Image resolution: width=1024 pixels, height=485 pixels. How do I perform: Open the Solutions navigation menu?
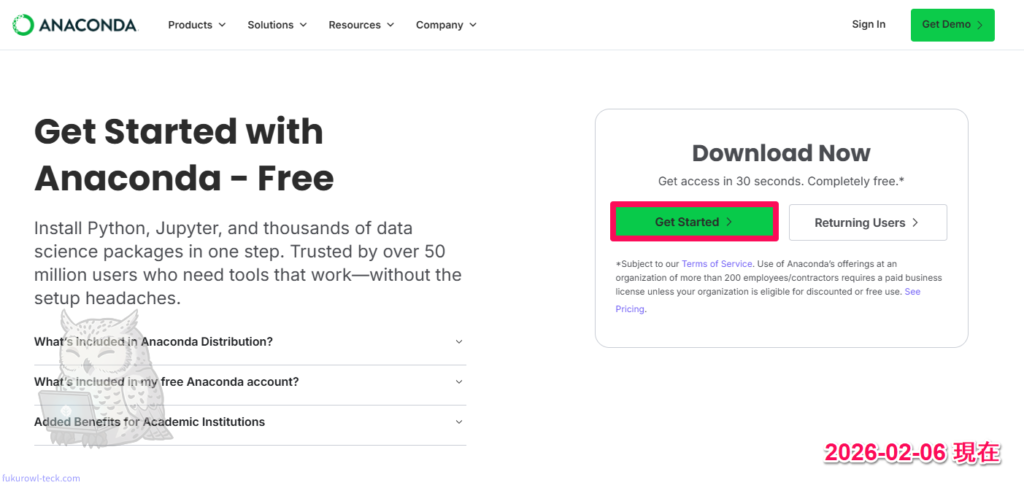(x=278, y=24)
